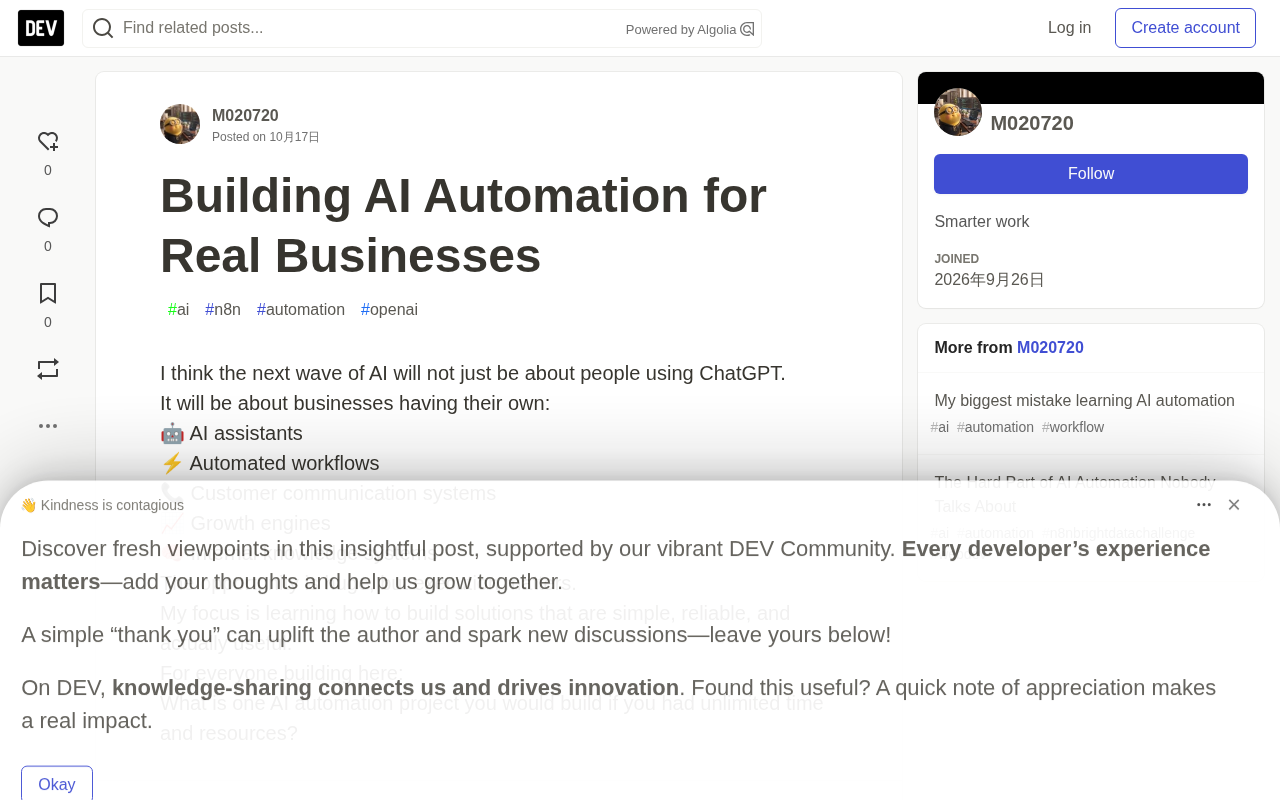The height and width of the screenshot is (800, 1280).
Task: Add a heart reaction to the post
Action: 48,141
